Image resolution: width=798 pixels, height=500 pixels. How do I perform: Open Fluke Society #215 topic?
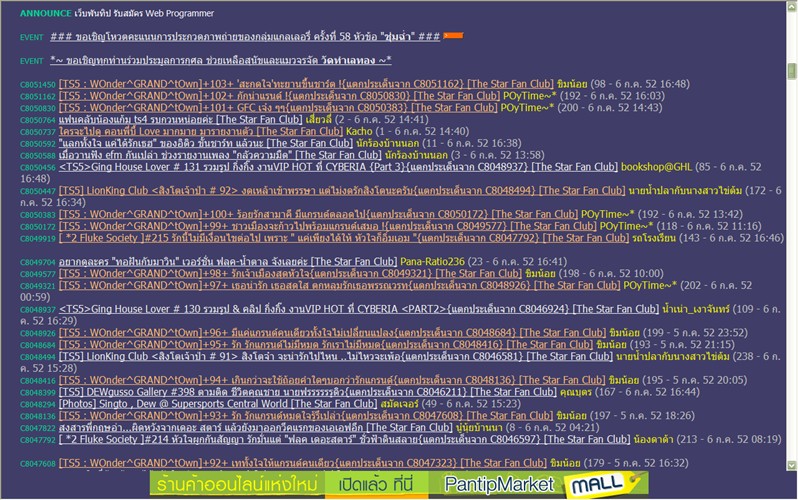(x=344, y=238)
